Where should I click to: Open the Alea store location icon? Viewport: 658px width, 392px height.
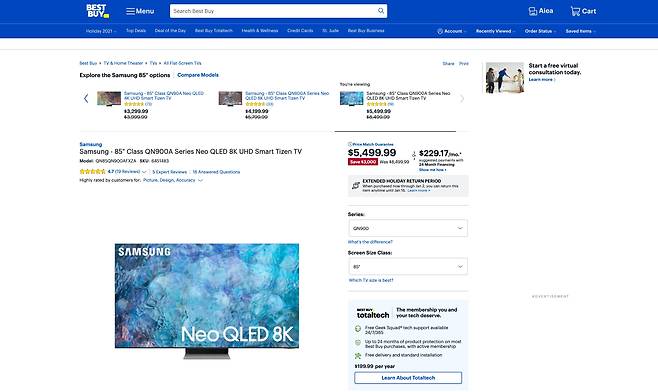click(533, 11)
